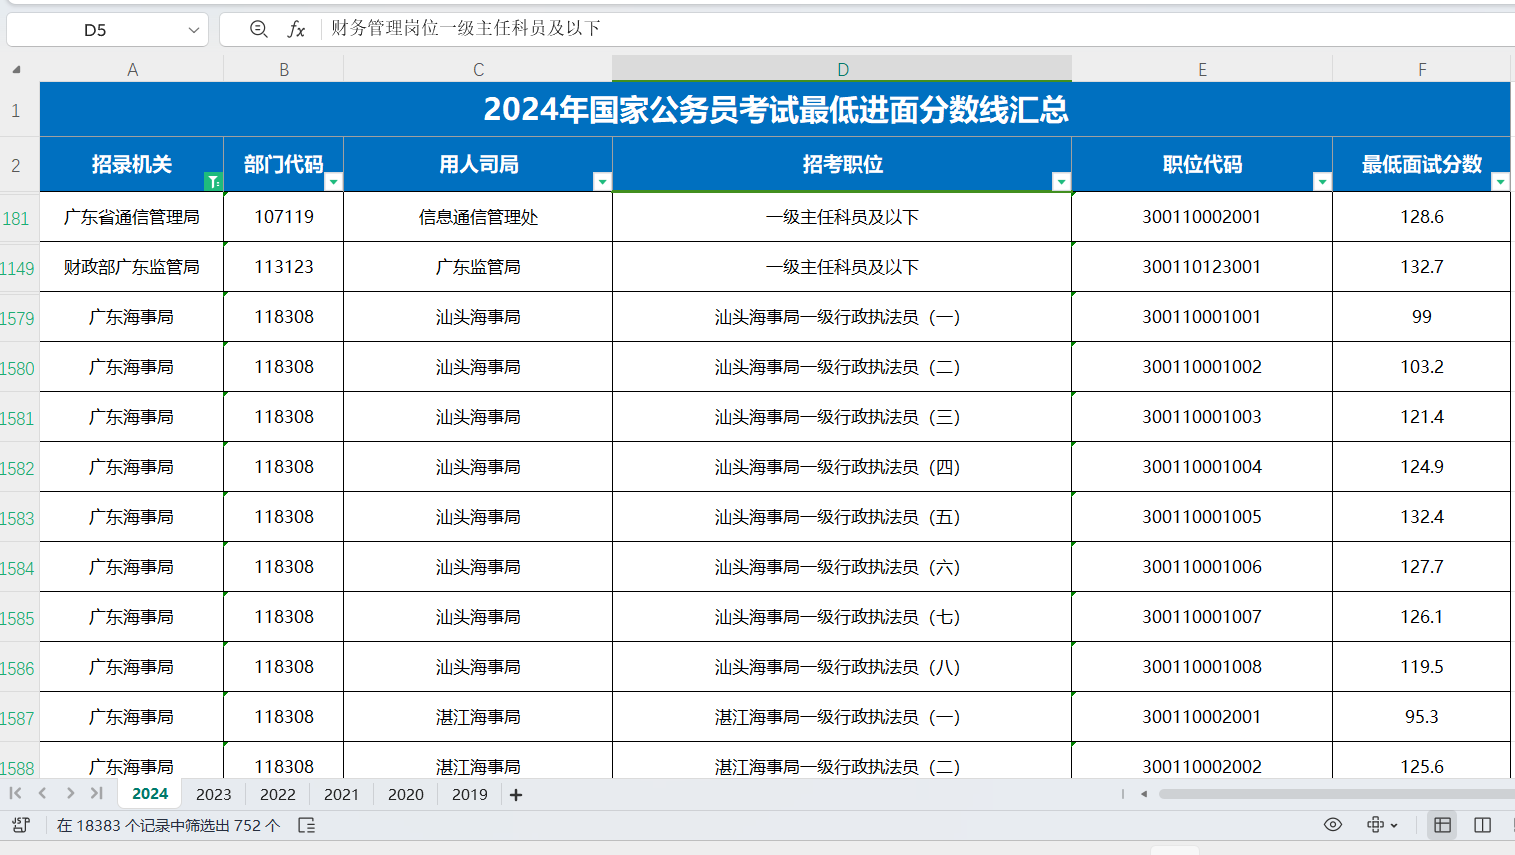
Task: Select row 1583 header
Action: coord(17,518)
